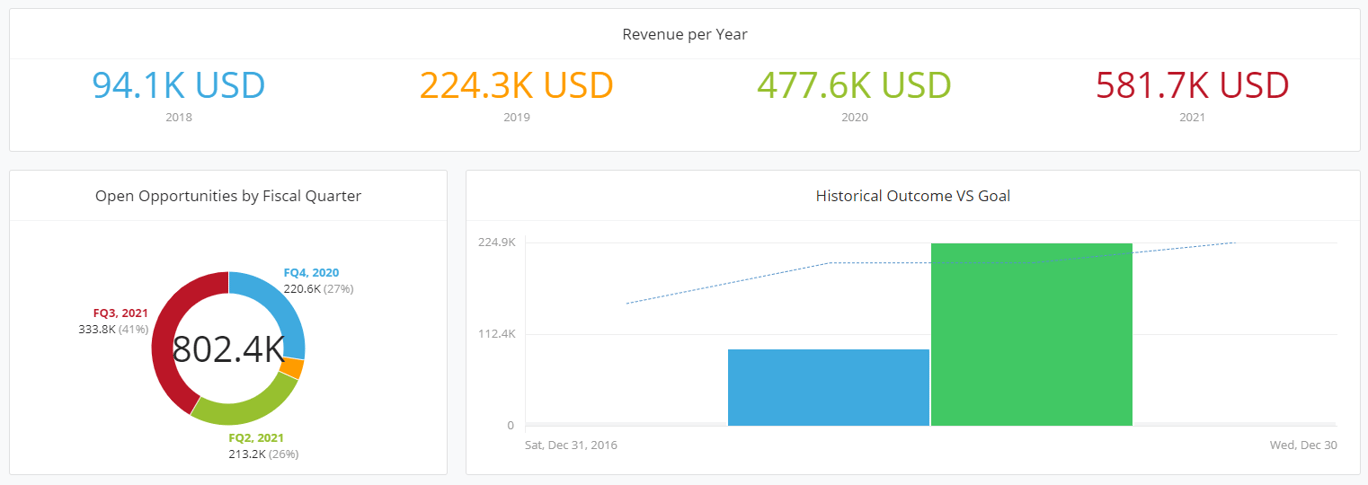This screenshot has height=485, width=1368.
Task: Click the 477.6K USD revenue value
Action: pyautogui.click(x=854, y=85)
